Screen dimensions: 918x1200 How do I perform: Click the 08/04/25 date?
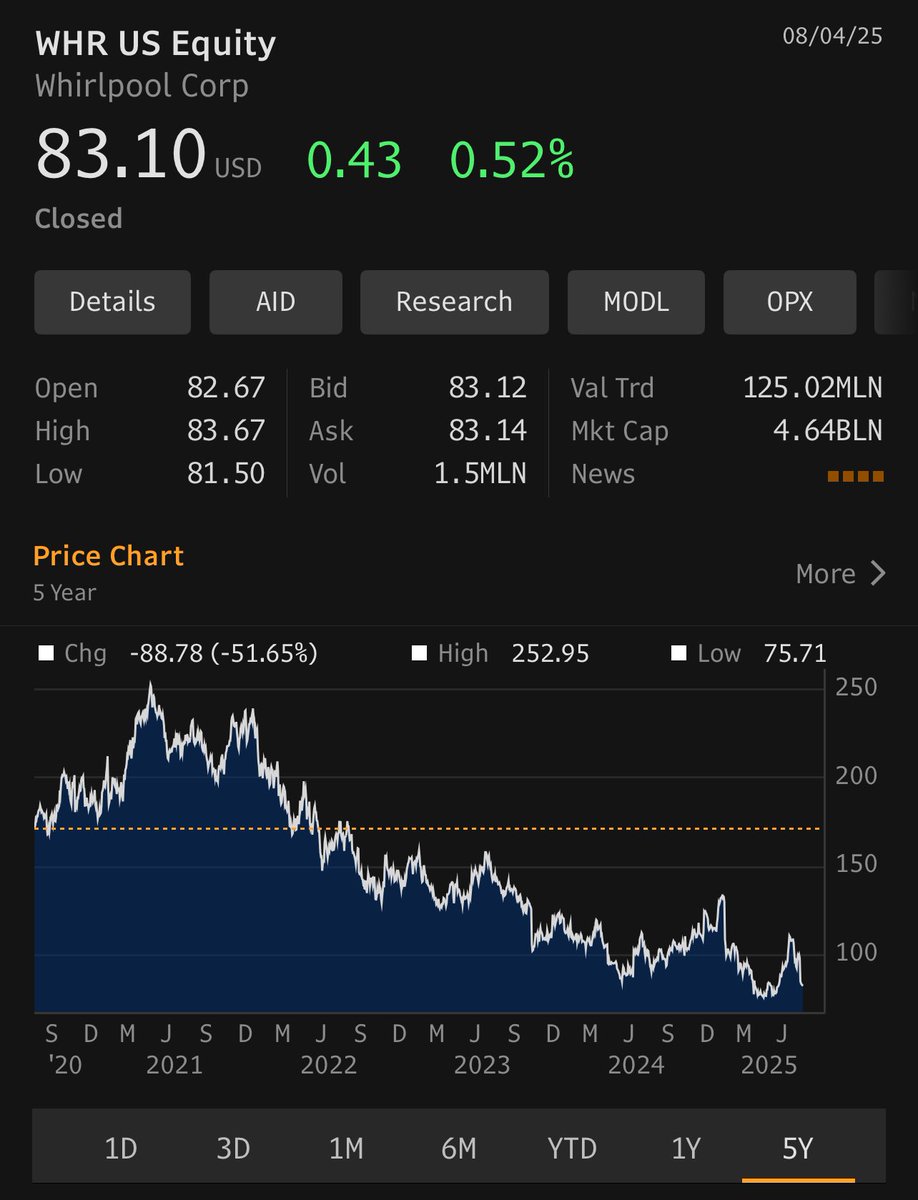click(x=833, y=37)
